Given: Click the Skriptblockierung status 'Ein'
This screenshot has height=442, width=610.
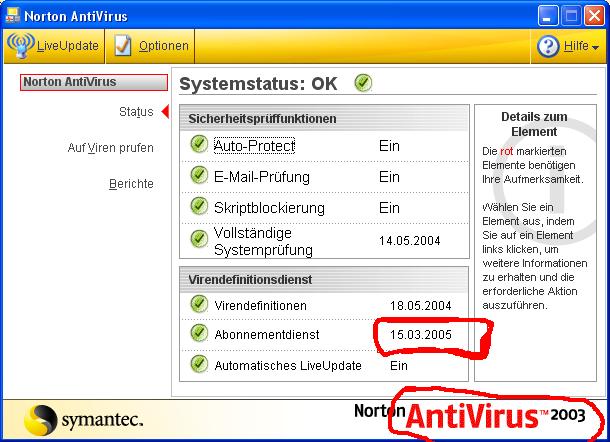Looking at the screenshot, I should point(389,208).
